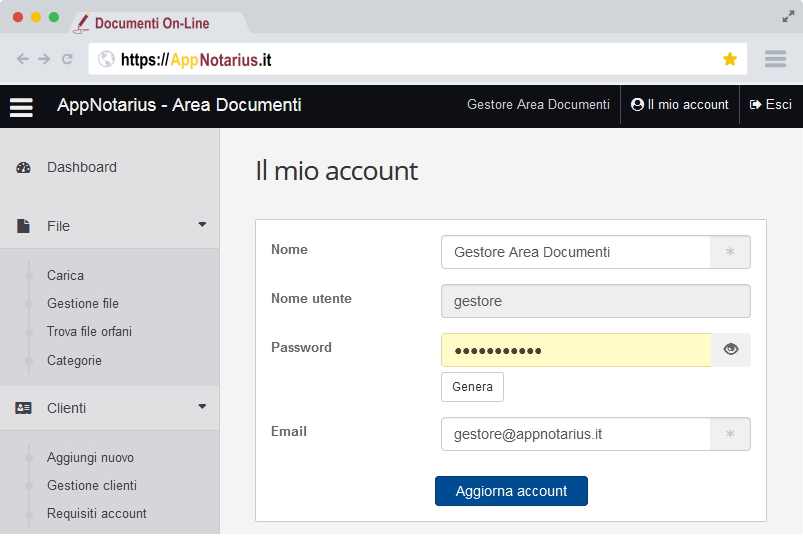Click the browser reload icon
The height and width of the screenshot is (537, 803).
68,60
